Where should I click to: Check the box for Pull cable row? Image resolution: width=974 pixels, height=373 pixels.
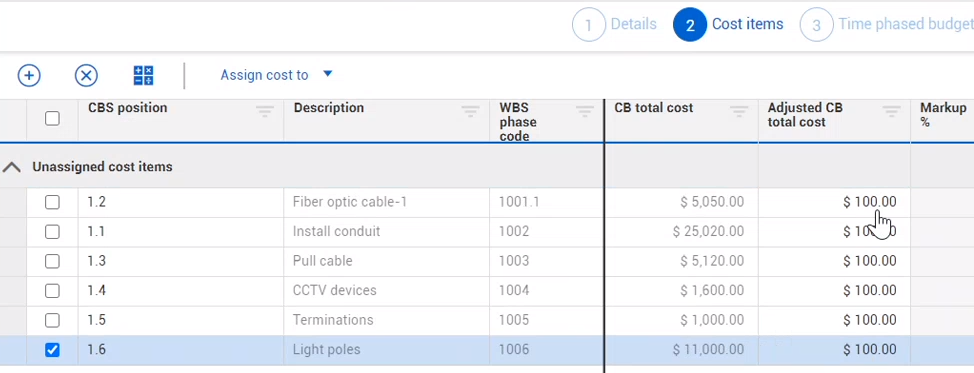coord(52,261)
